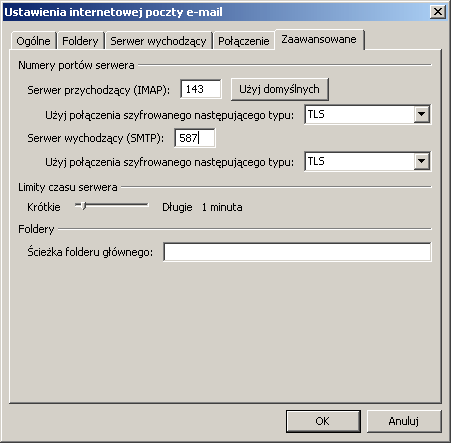Select the Serwer wychodzący tab
Image resolution: width=451 pixels, height=443 pixels.
[158, 41]
